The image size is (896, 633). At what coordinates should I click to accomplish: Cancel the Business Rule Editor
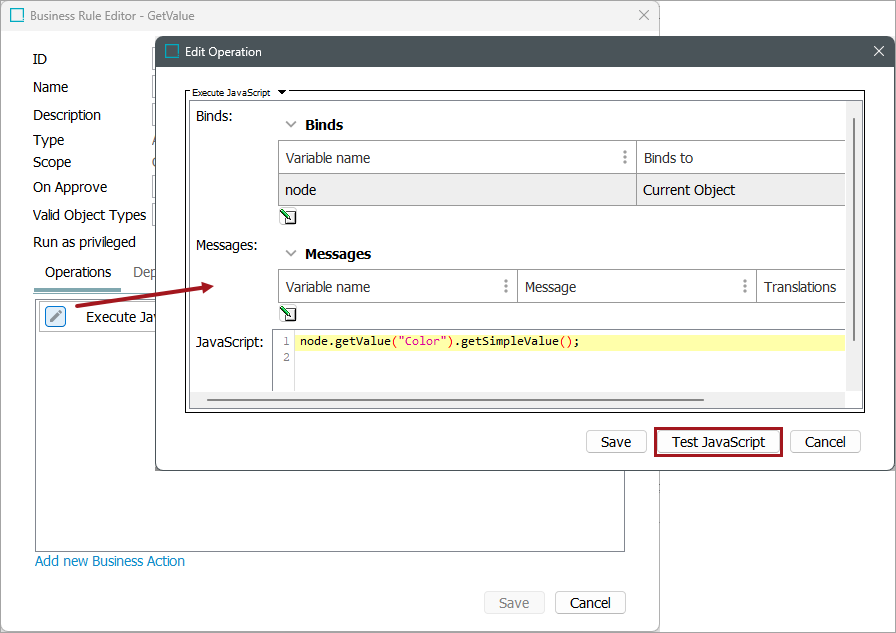(x=590, y=602)
